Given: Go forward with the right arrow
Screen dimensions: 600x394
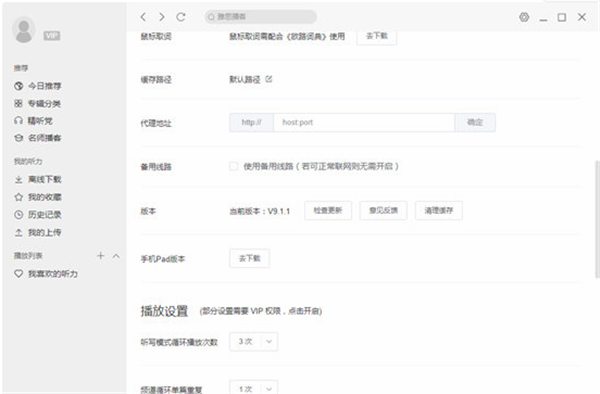Looking at the screenshot, I should tap(162, 17).
